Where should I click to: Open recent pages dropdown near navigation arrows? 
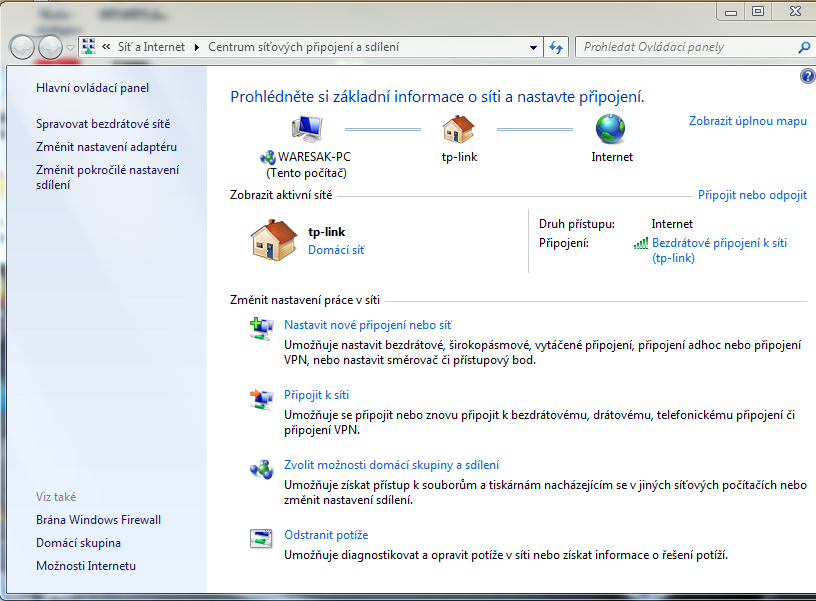[70, 48]
